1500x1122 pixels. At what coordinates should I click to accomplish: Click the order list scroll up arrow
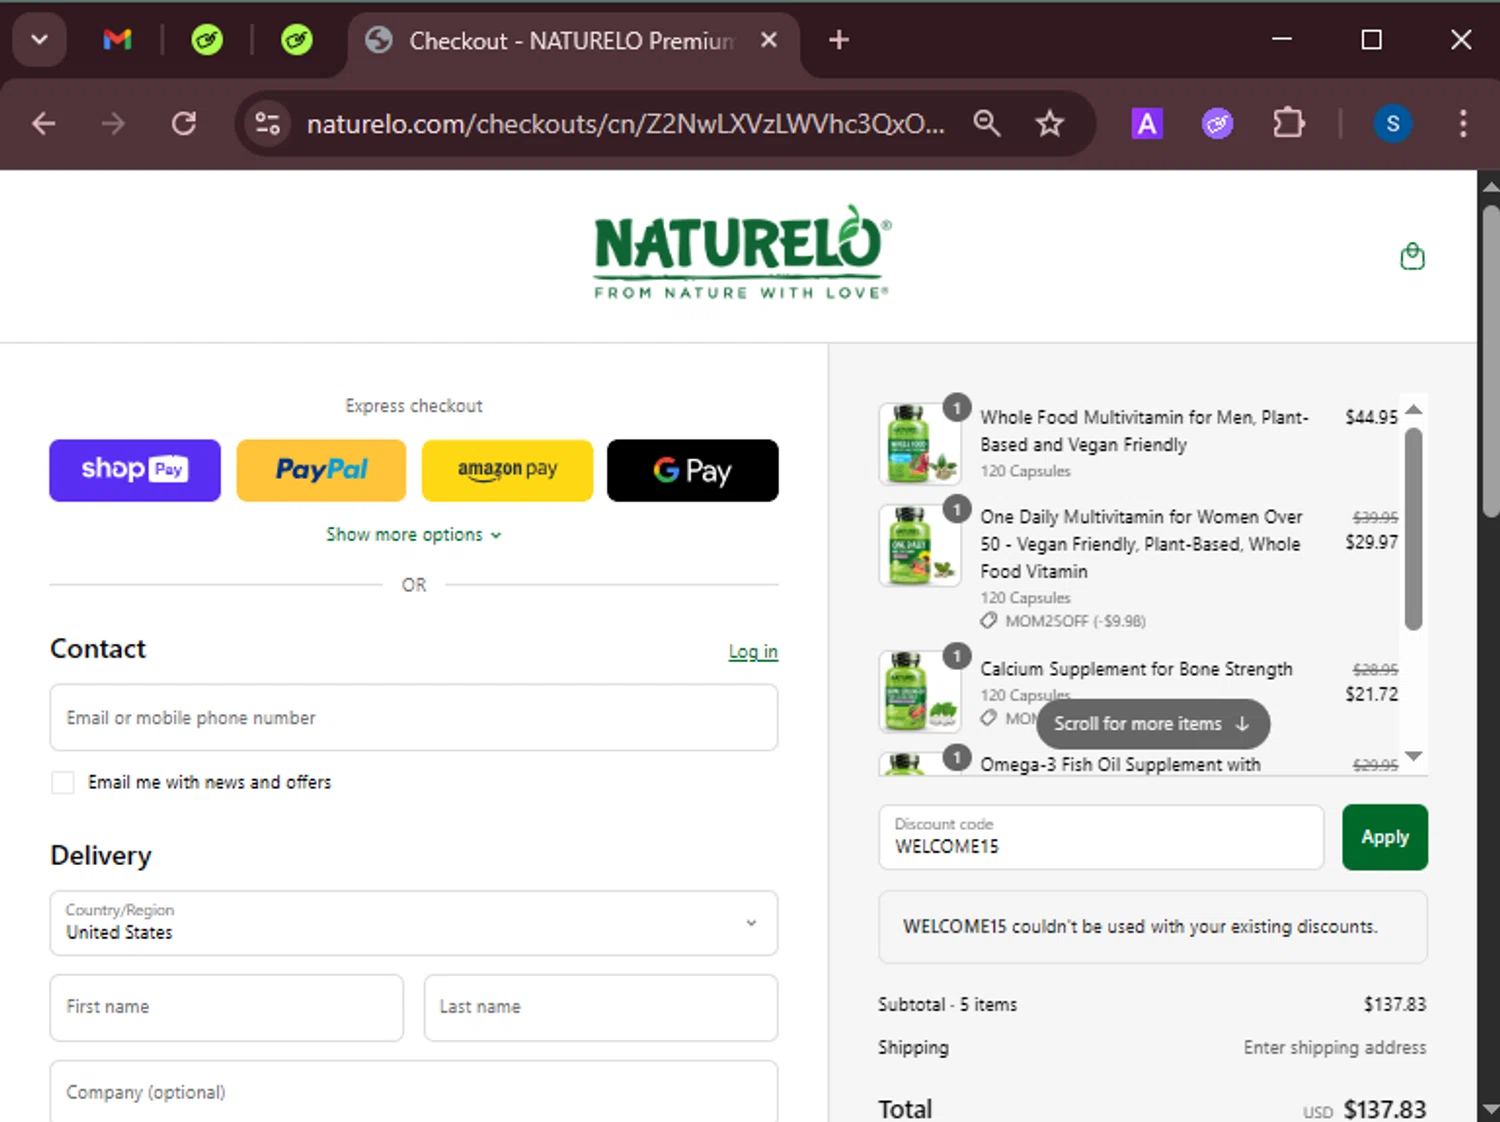(1413, 409)
